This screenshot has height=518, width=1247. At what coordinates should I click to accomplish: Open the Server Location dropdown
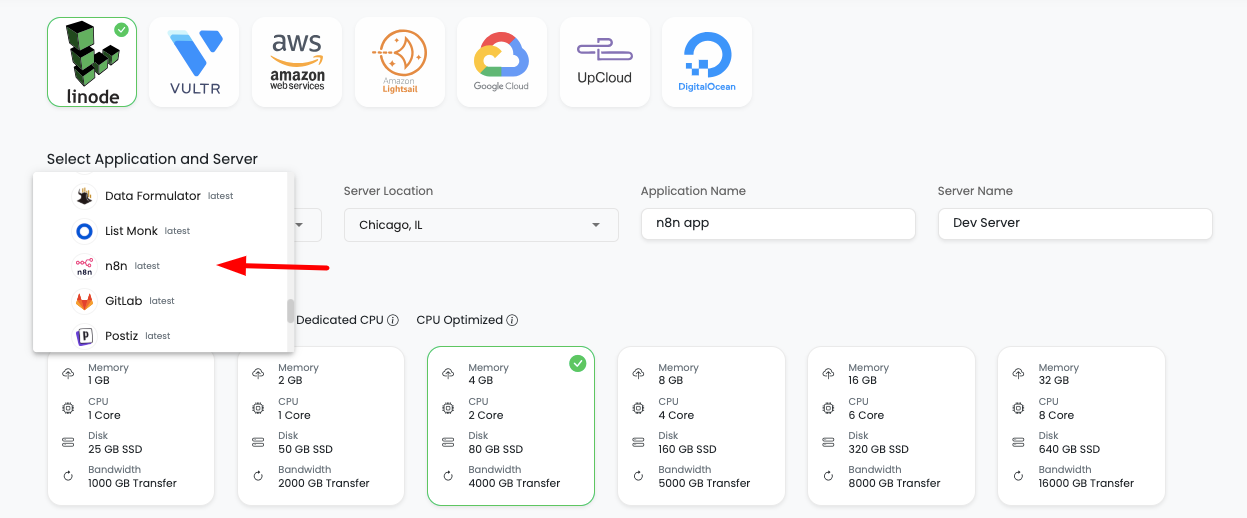pyautogui.click(x=481, y=225)
